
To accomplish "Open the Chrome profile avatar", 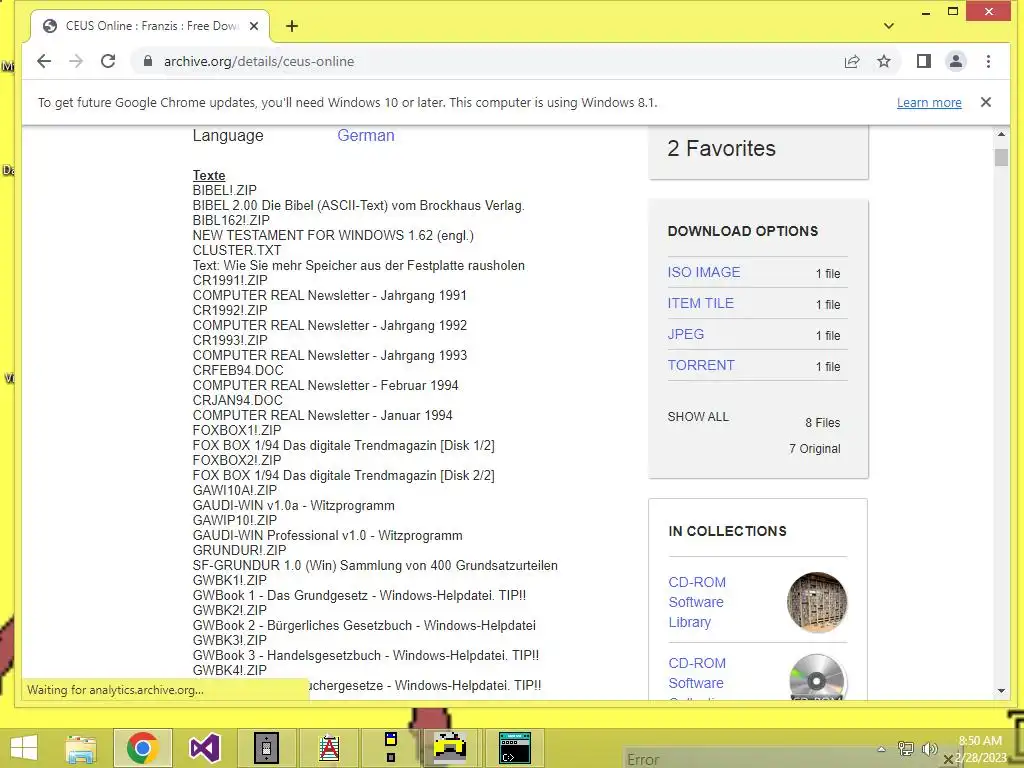I will [x=955, y=61].
